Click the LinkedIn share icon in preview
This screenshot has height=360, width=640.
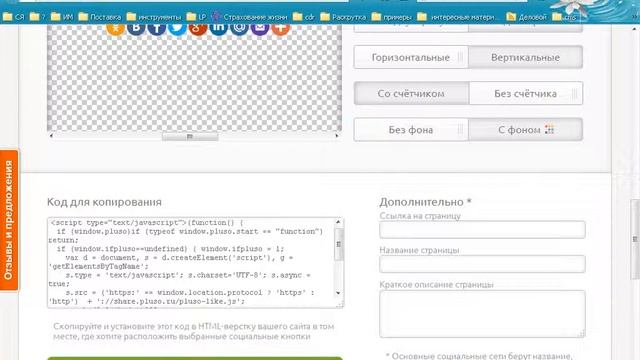pyautogui.click(x=218, y=28)
